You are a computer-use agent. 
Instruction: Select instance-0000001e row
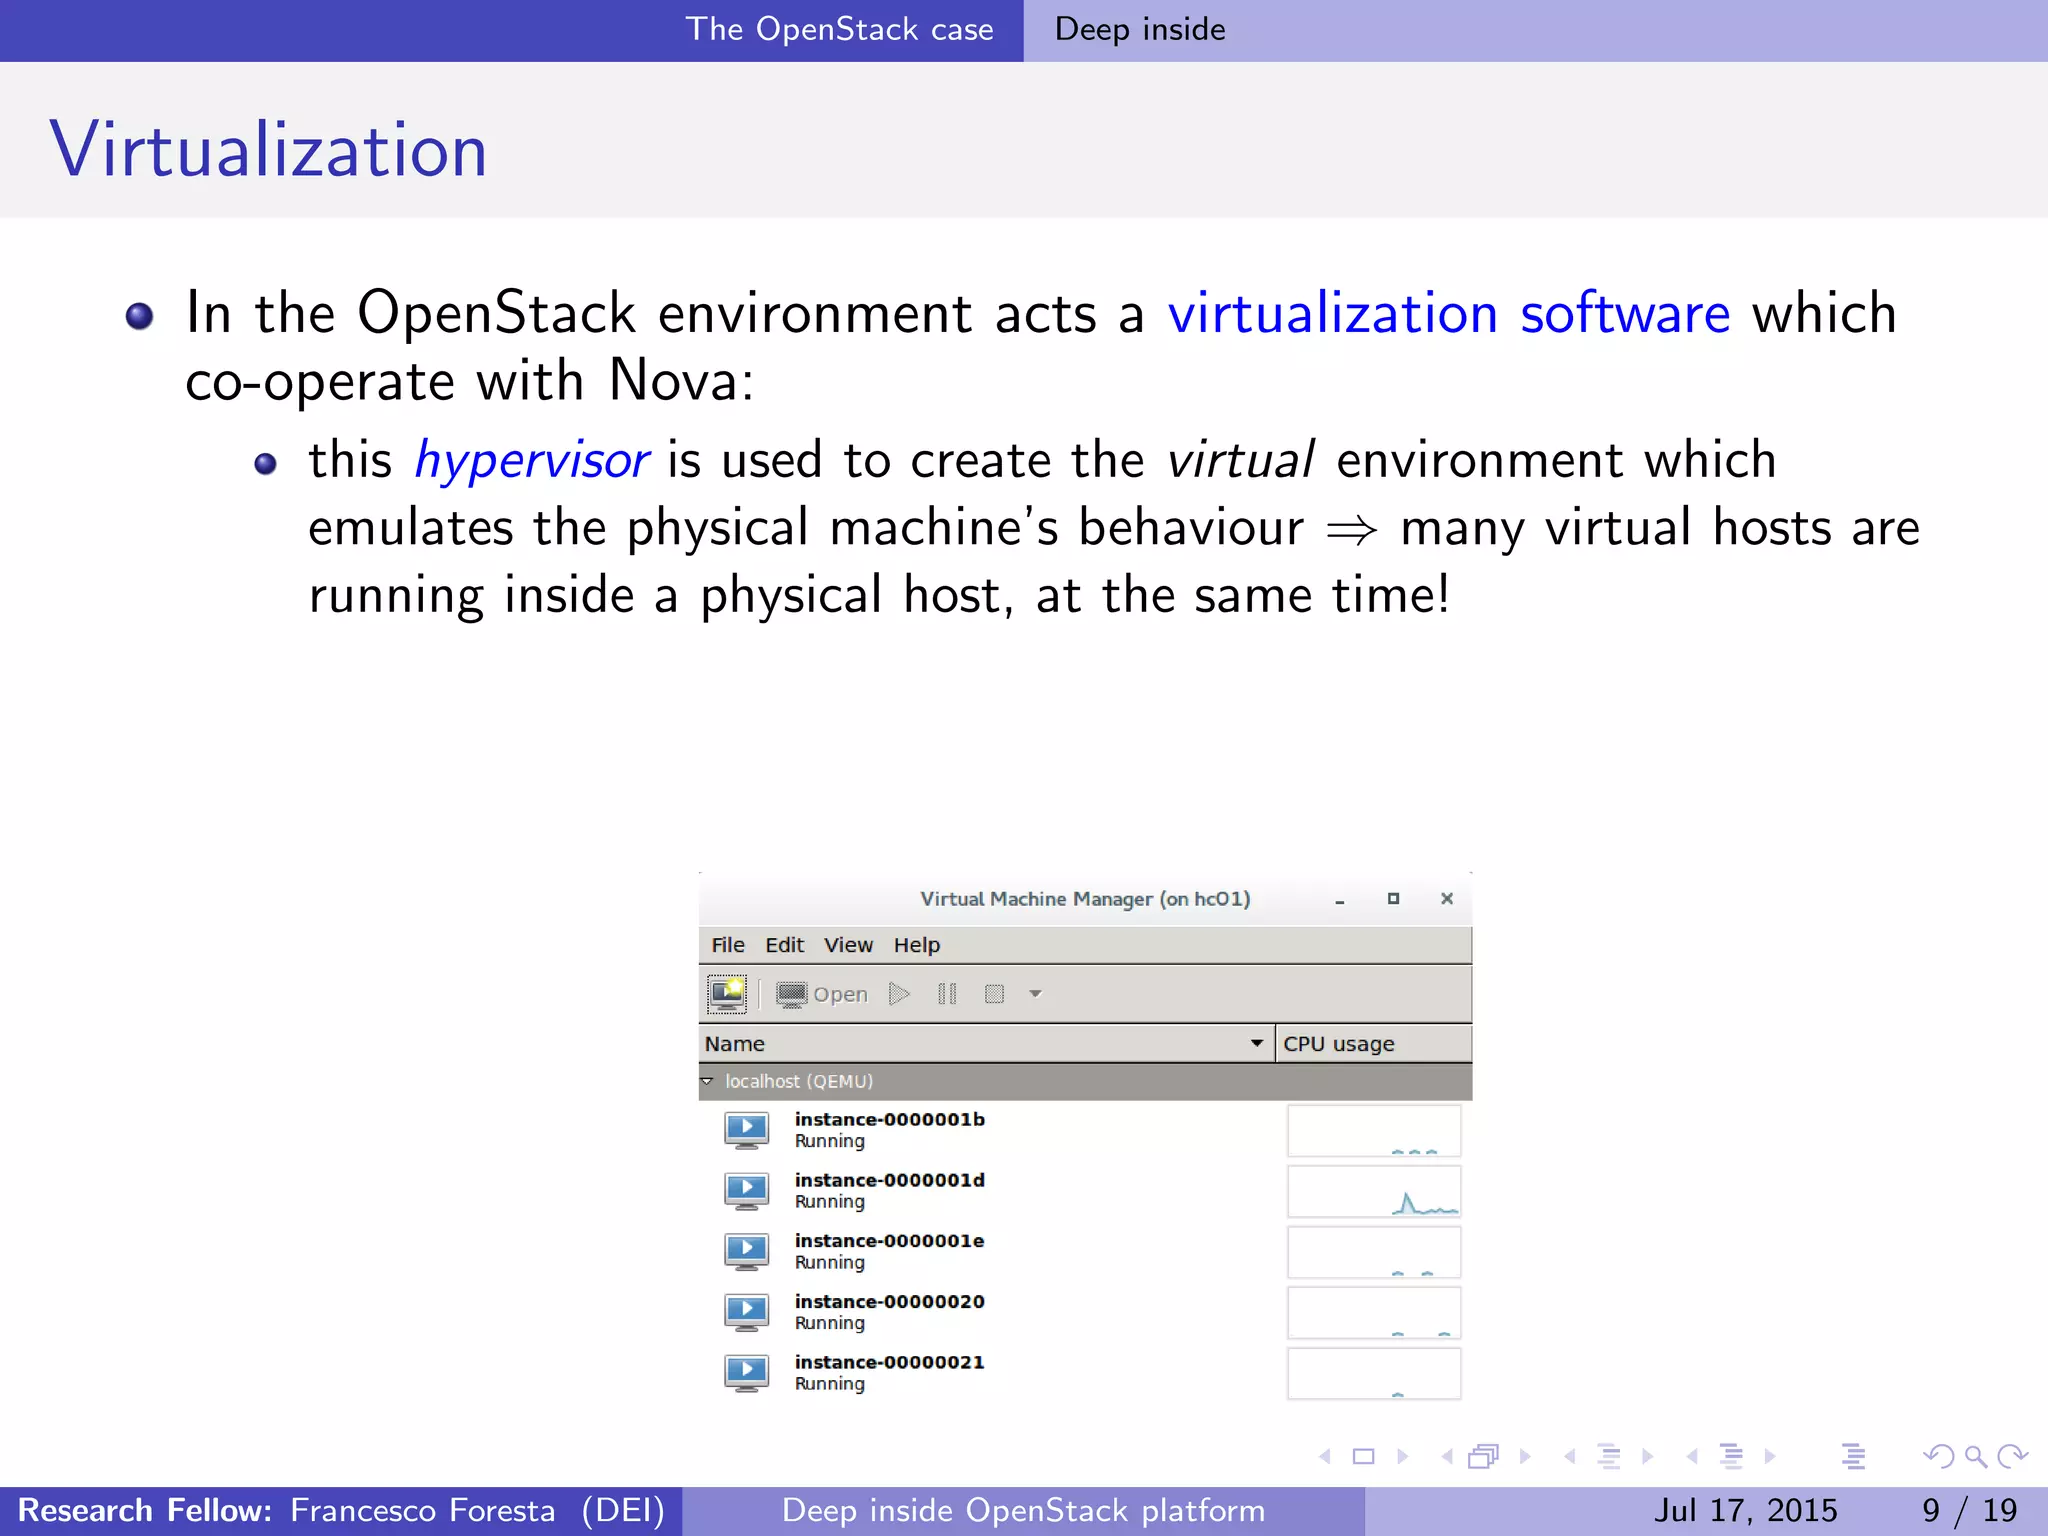(x=1085, y=1252)
